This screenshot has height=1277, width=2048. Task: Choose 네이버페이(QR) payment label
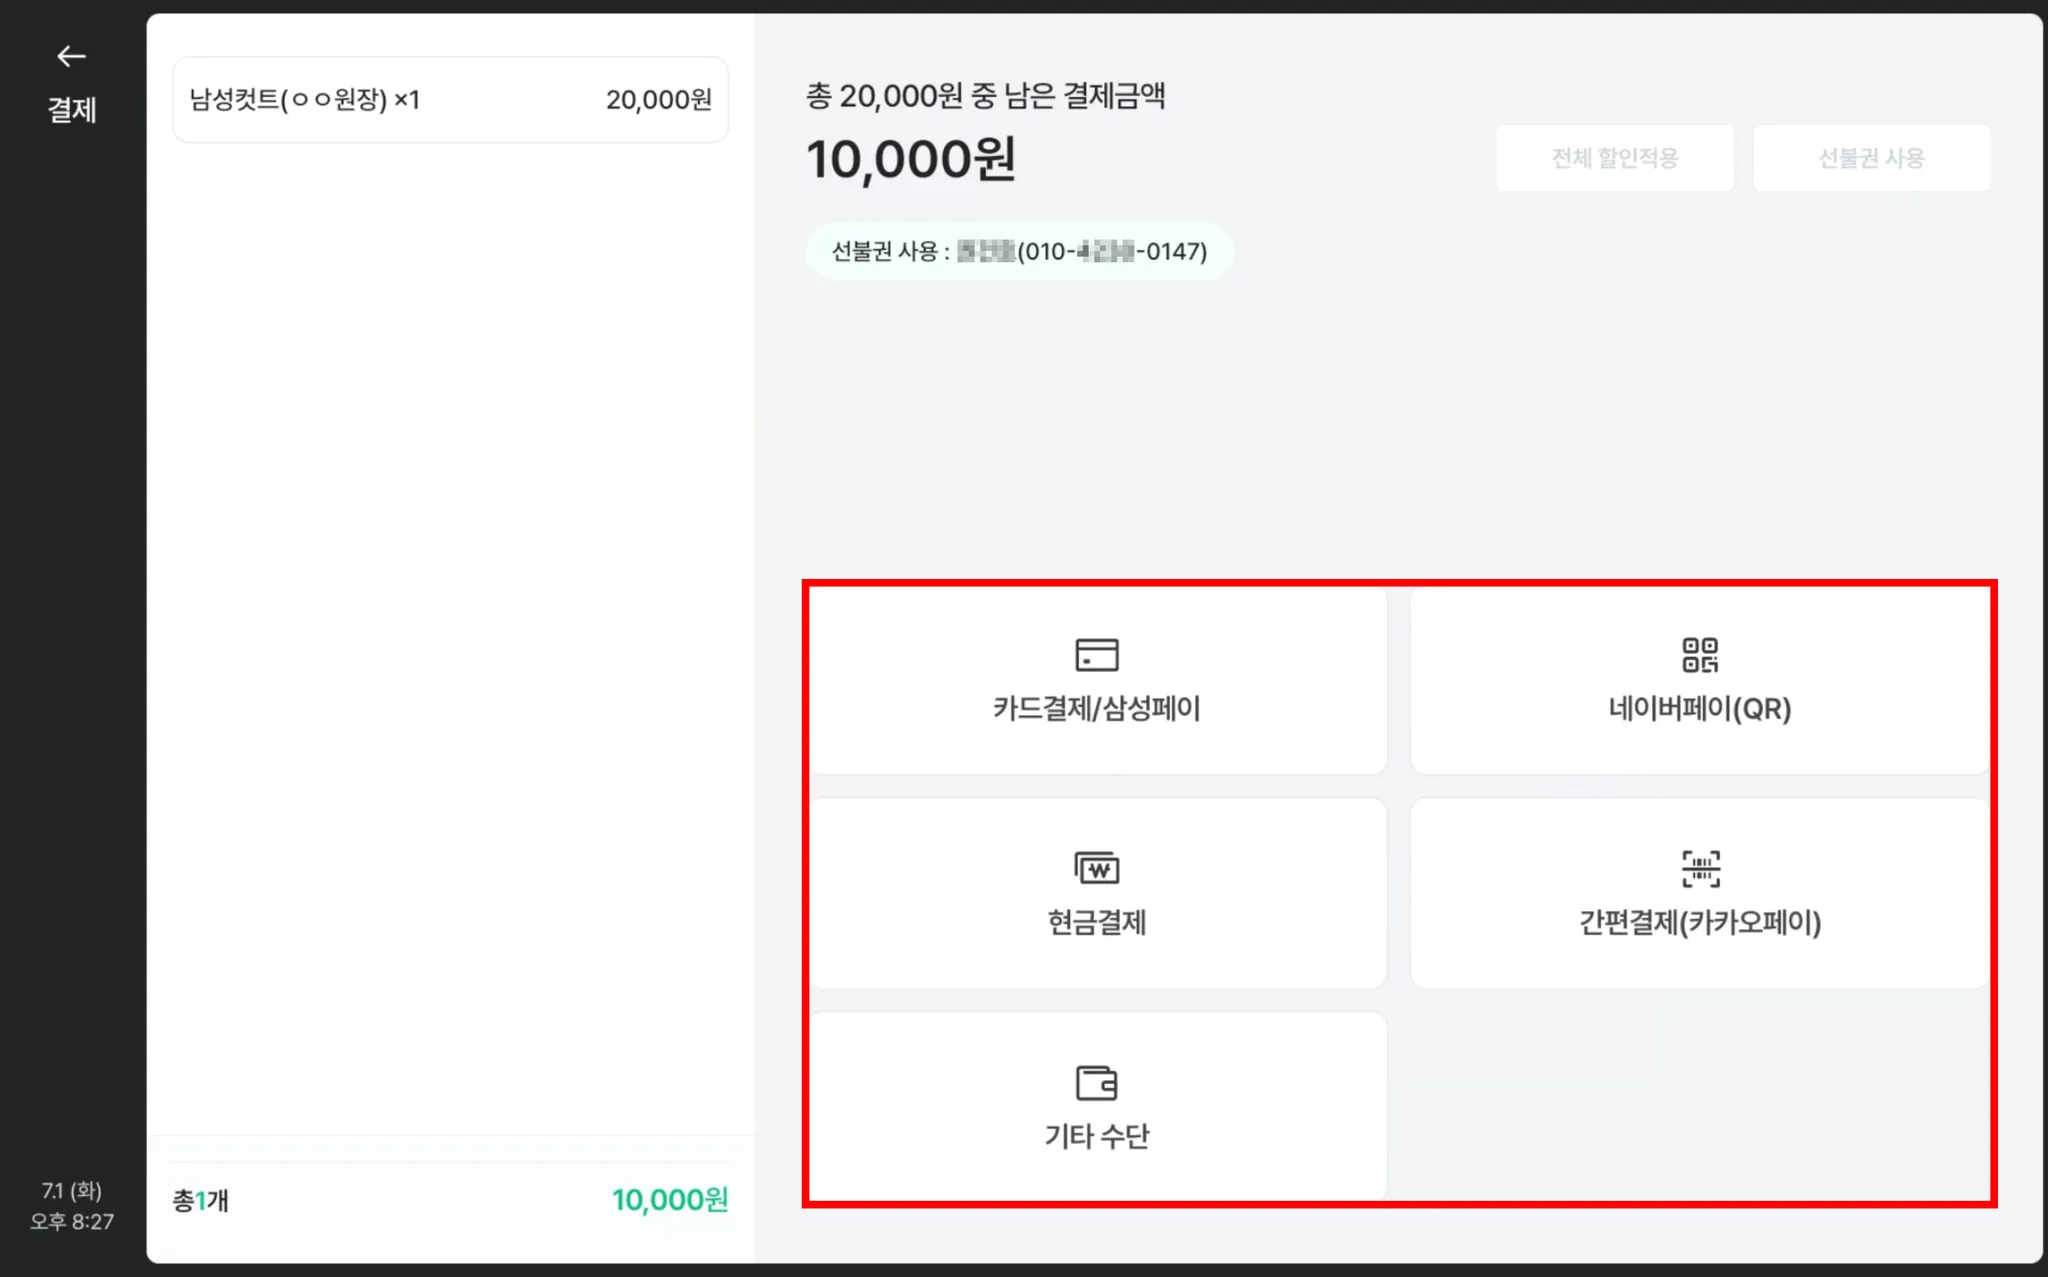pyautogui.click(x=1699, y=709)
